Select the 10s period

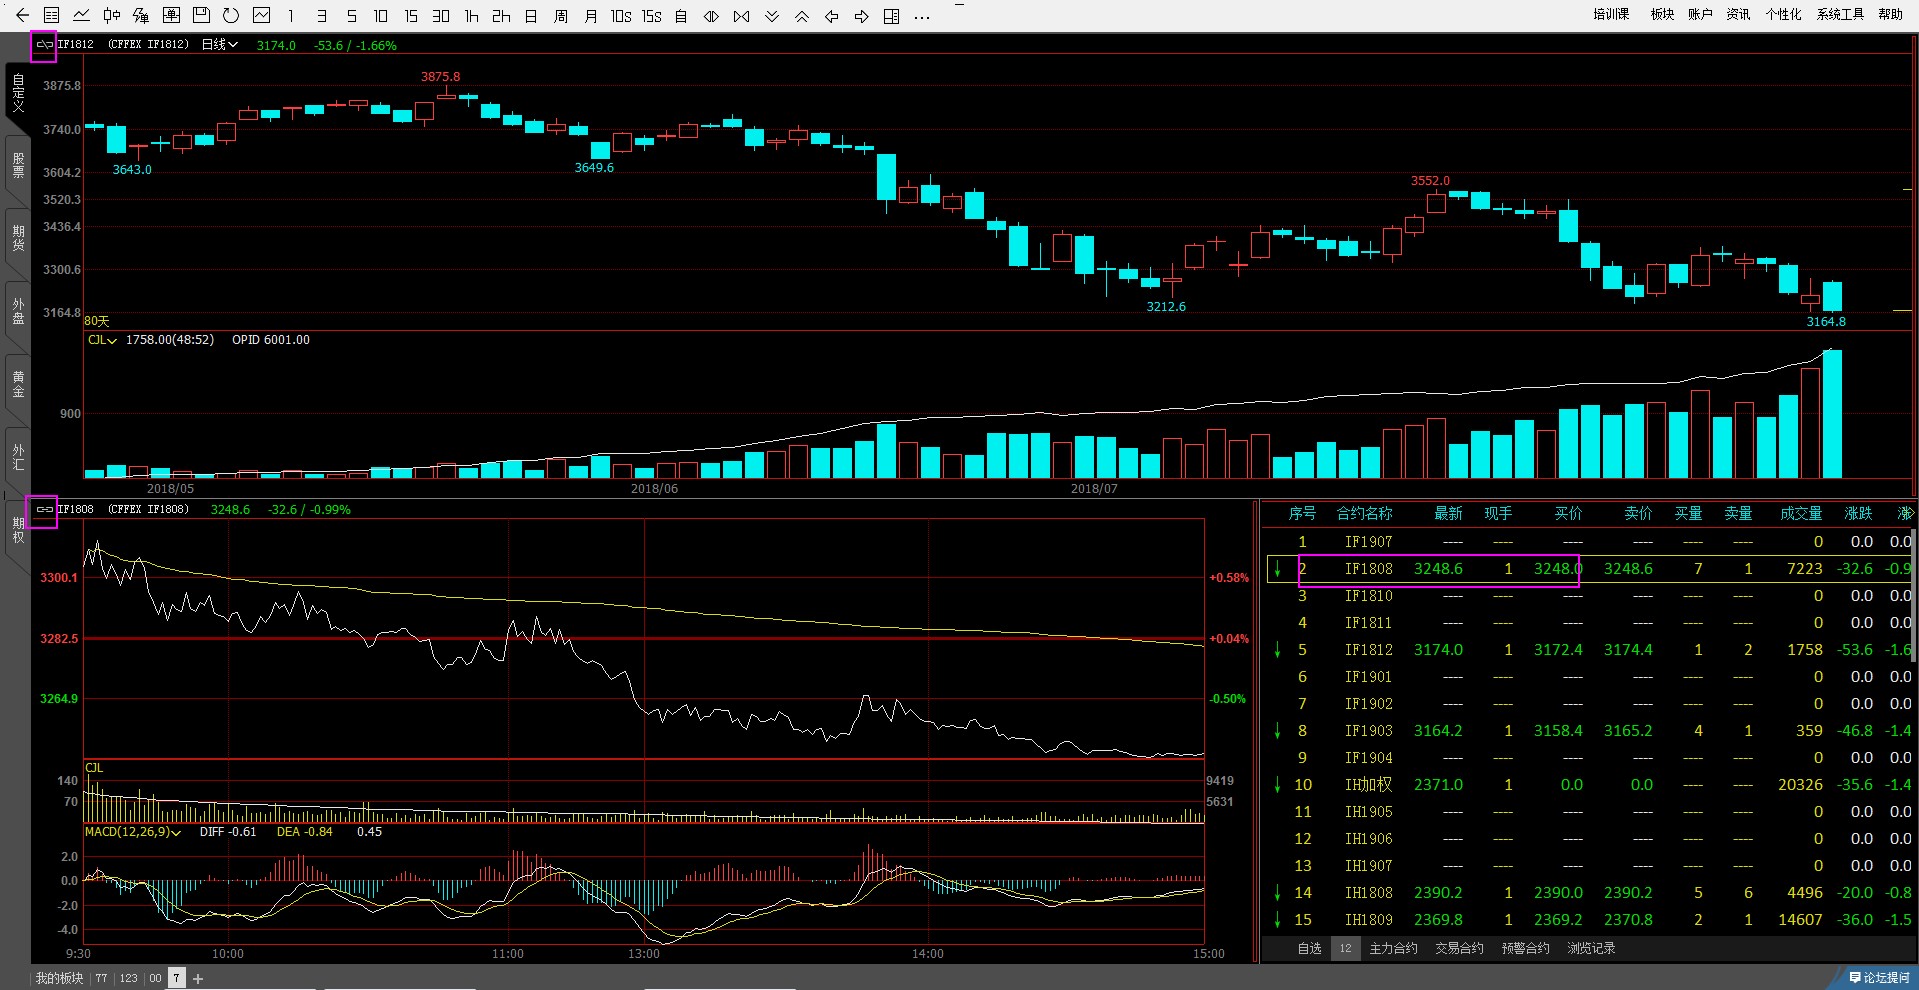pyautogui.click(x=621, y=16)
